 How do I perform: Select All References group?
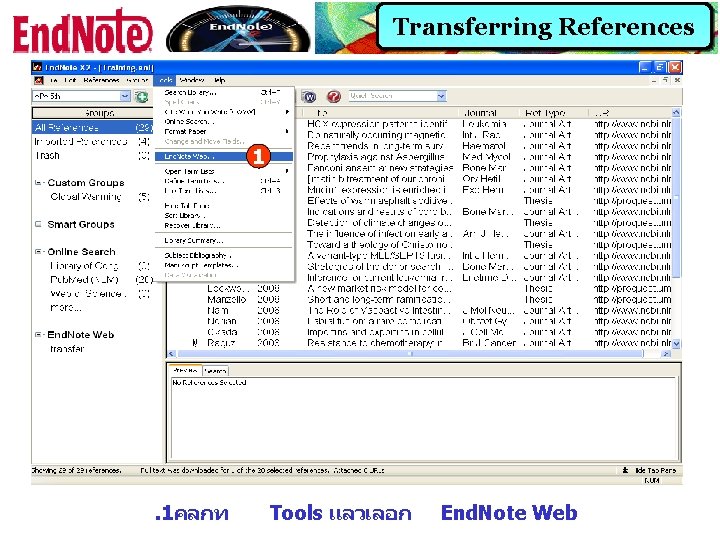pyautogui.click(x=92, y=128)
